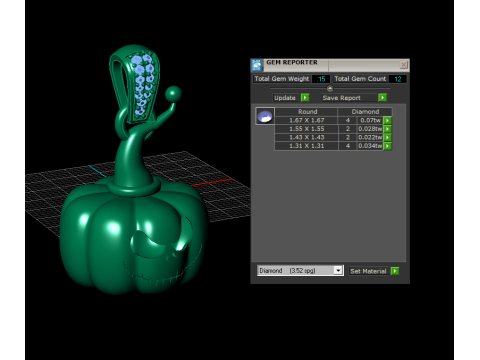Click the Total Gem Weight value field
The height and width of the screenshot is (360, 480).
(321, 79)
